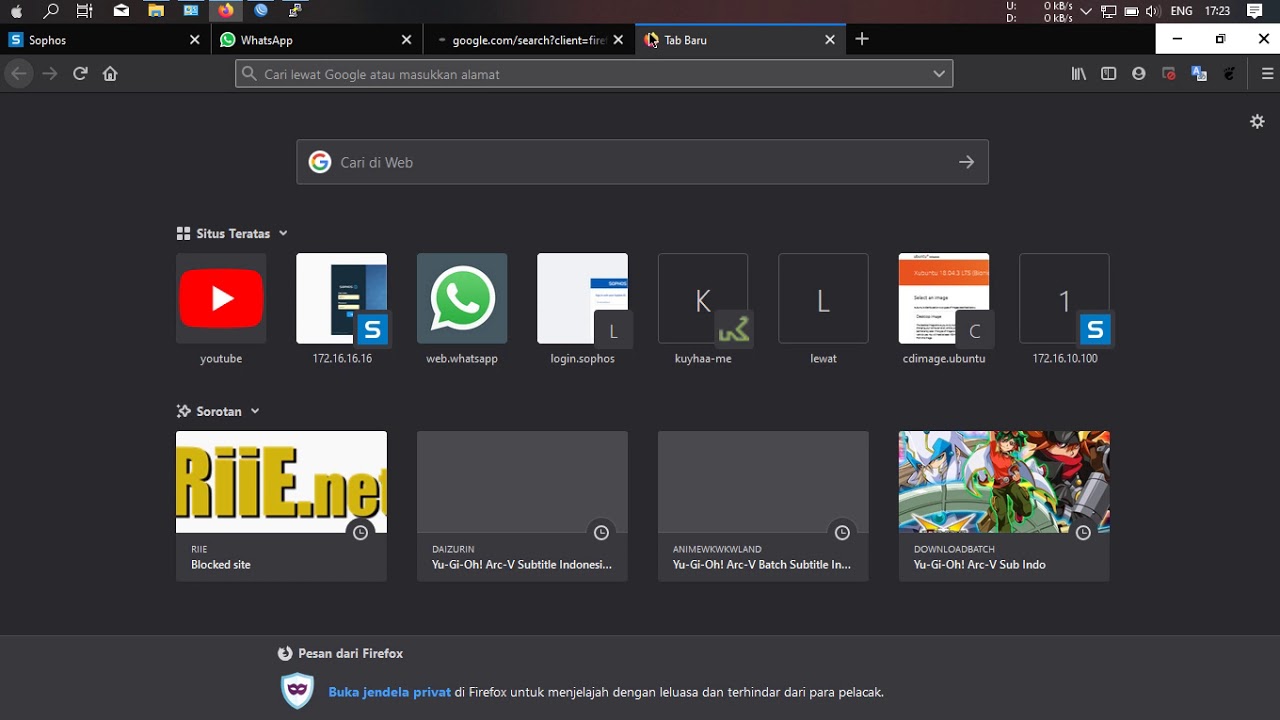1280x720 pixels.
Task: Open the address bar history dropdown
Action: click(x=938, y=73)
